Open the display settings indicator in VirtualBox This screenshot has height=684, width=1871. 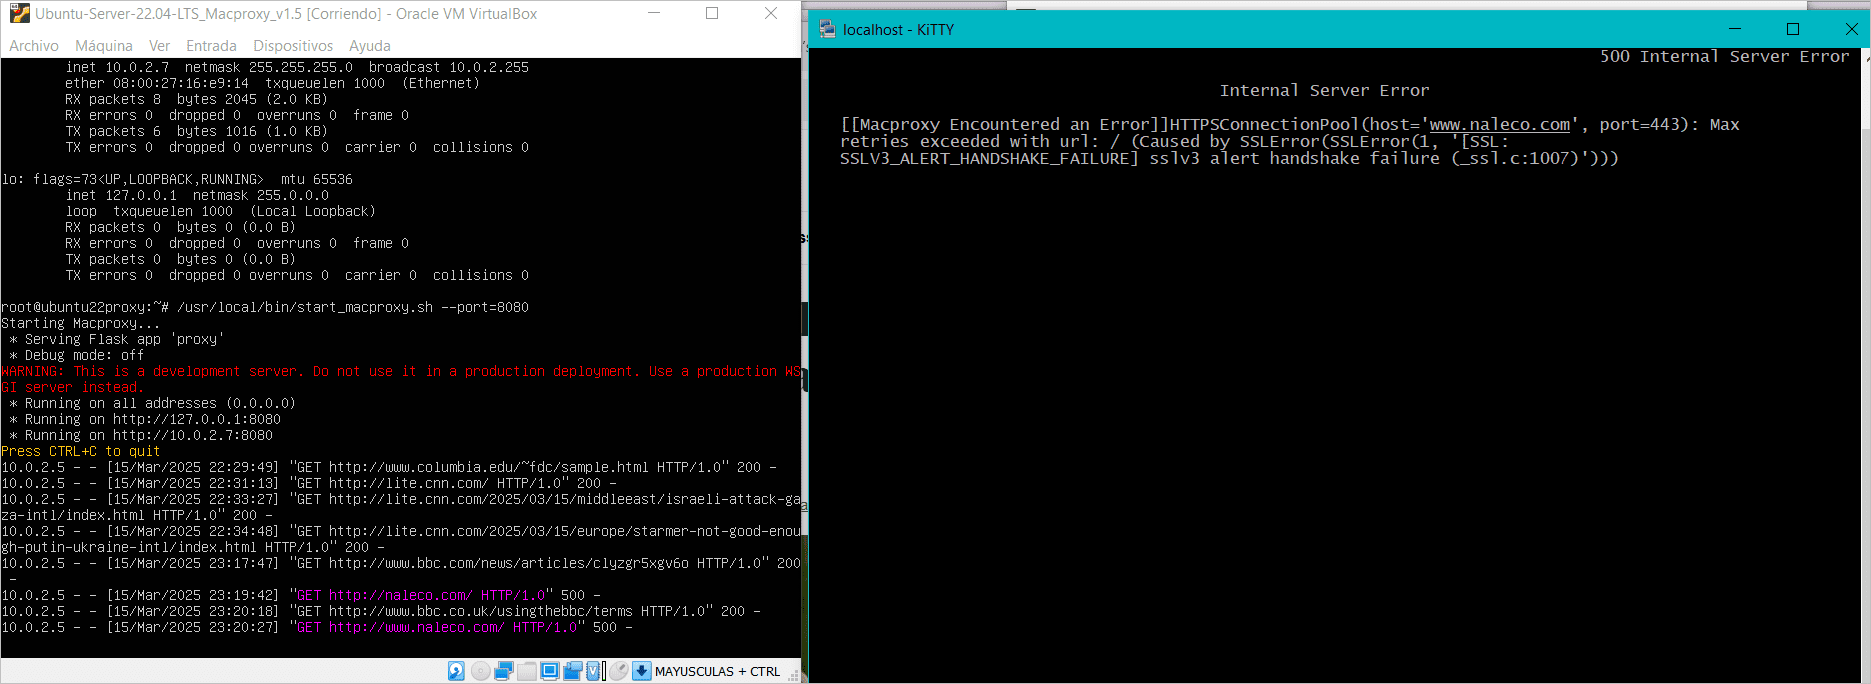550,671
